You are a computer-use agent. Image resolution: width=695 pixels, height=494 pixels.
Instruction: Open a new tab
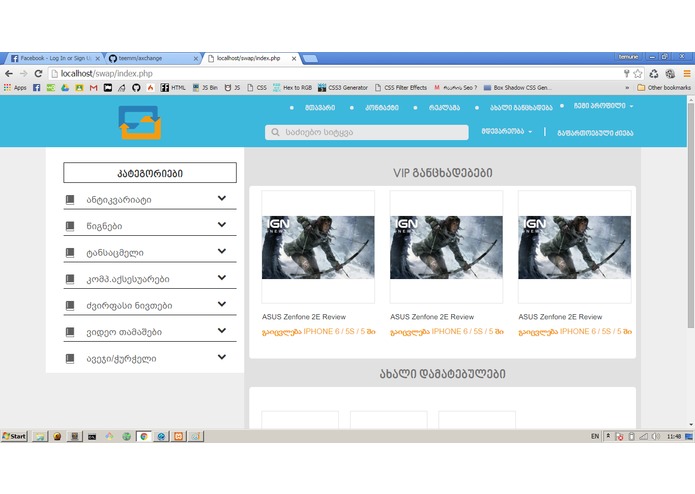point(309,58)
